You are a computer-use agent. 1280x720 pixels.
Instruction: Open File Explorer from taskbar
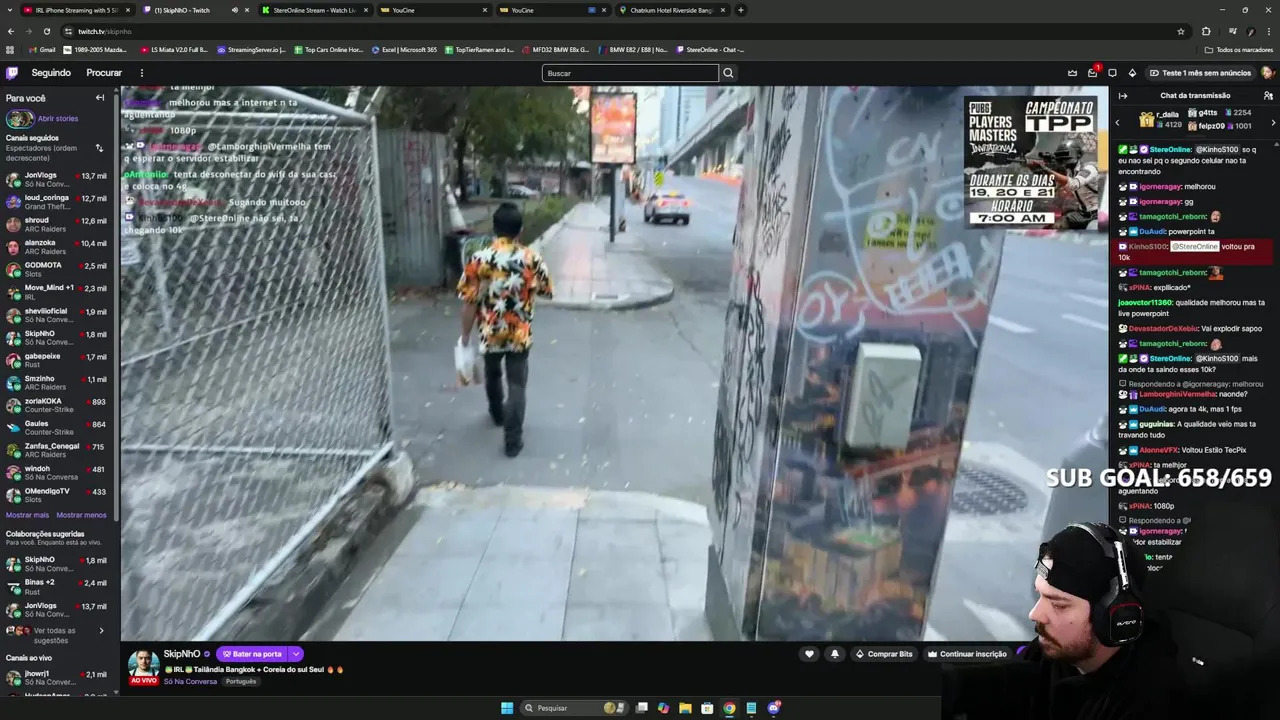(685, 708)
